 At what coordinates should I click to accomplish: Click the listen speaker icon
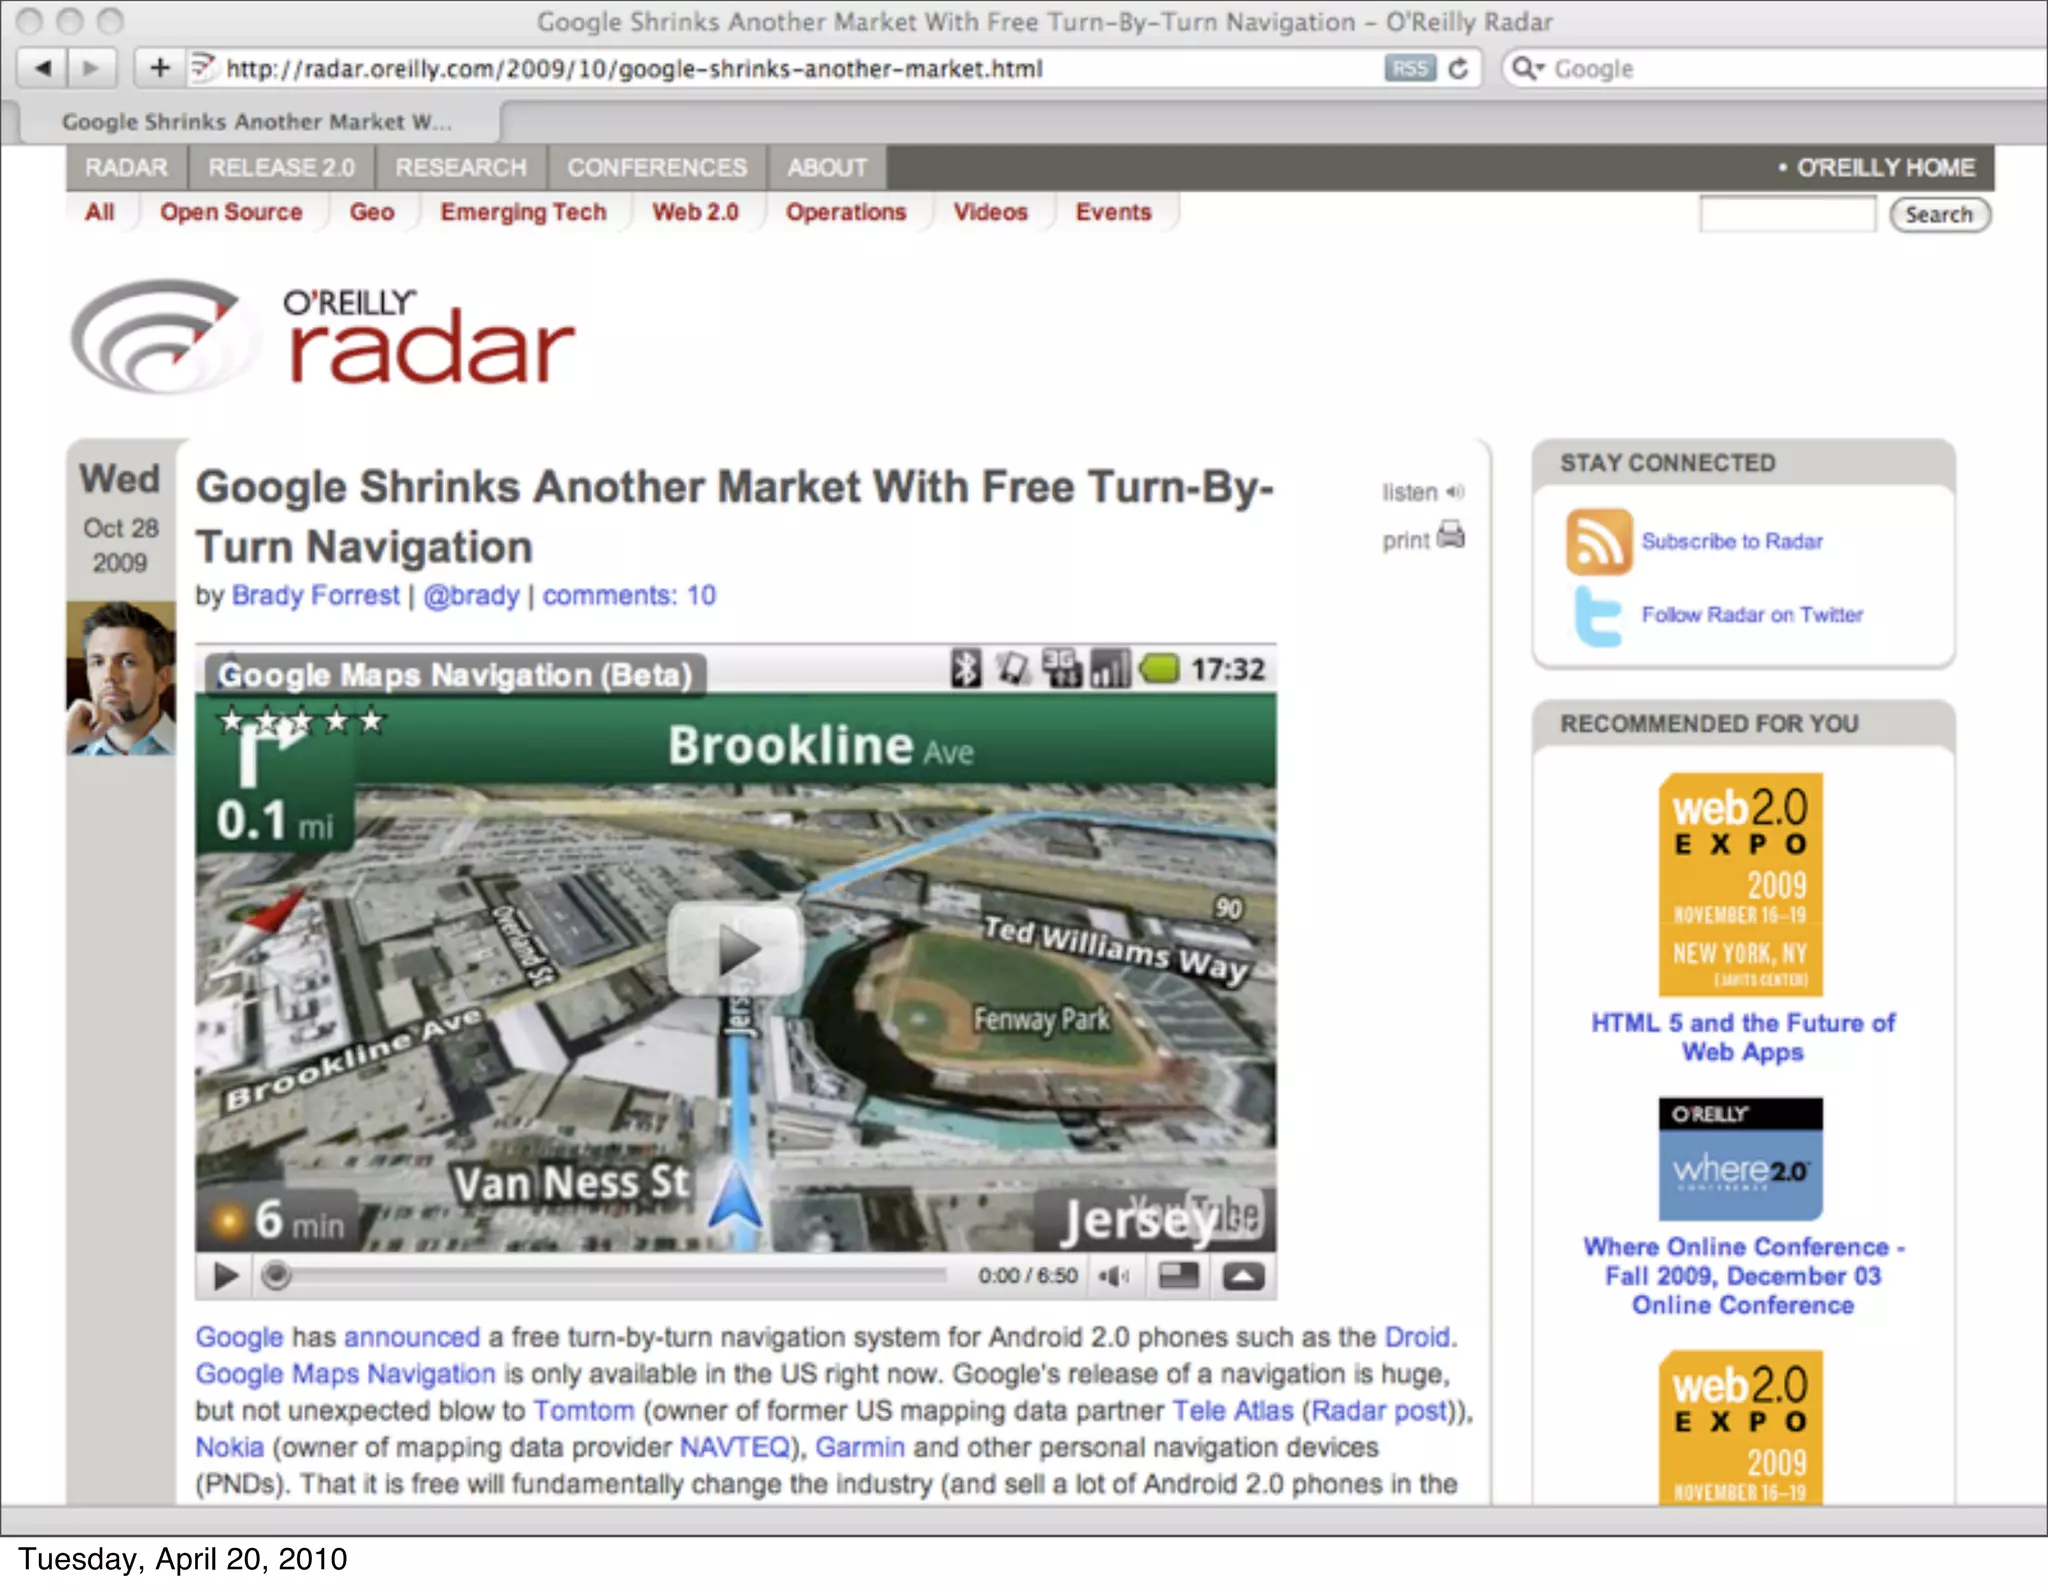tap(1456, 492)
